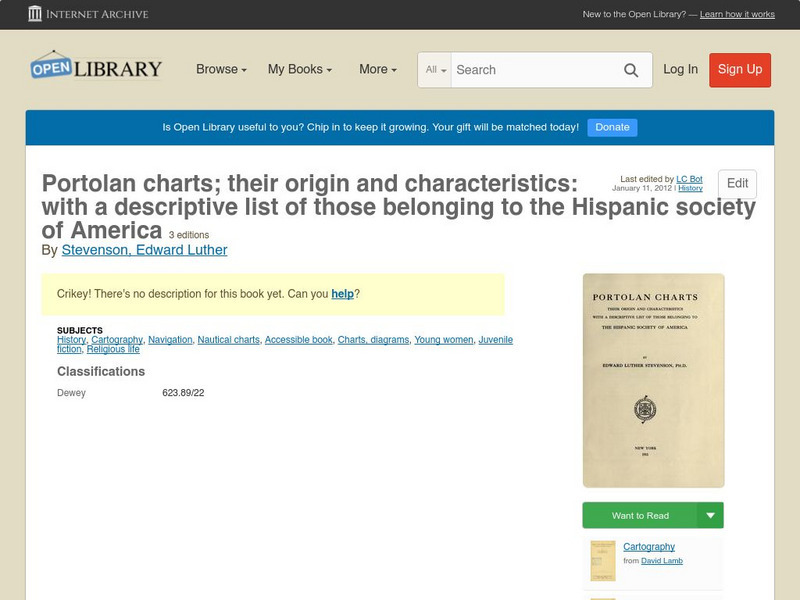
Task: Click the magnifying glass search icon
Action: pos(631,70)
